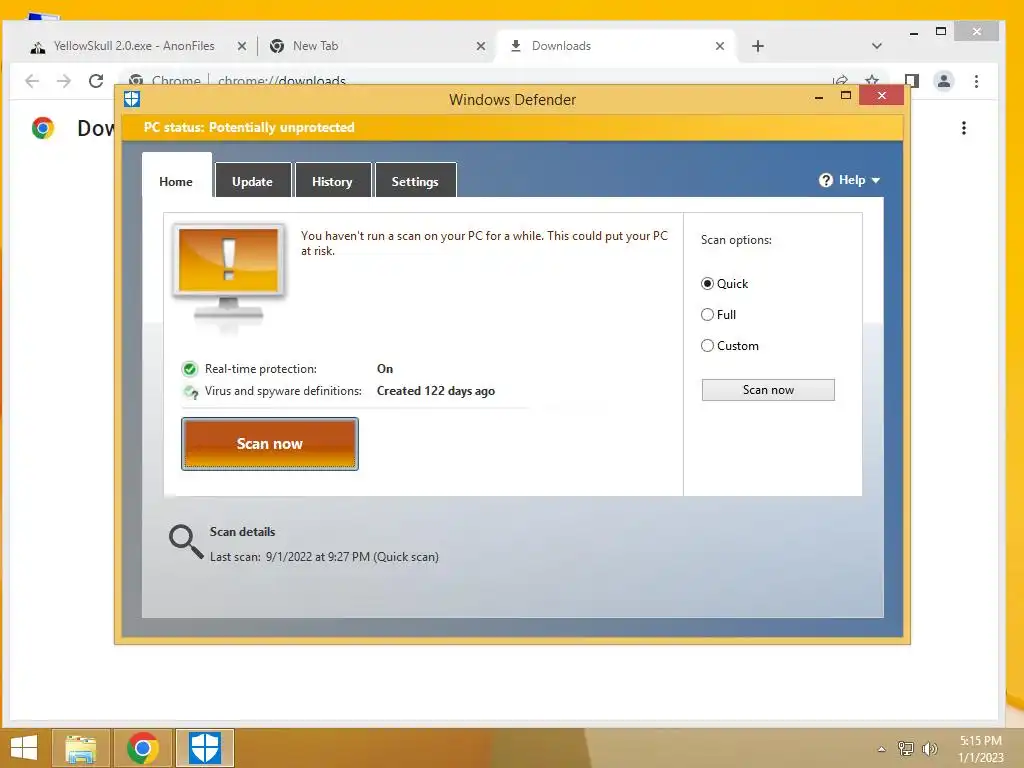Screen dimensions: 1024x768
Task: Minimize the Windows Defender window
Action: pos(819,97)
